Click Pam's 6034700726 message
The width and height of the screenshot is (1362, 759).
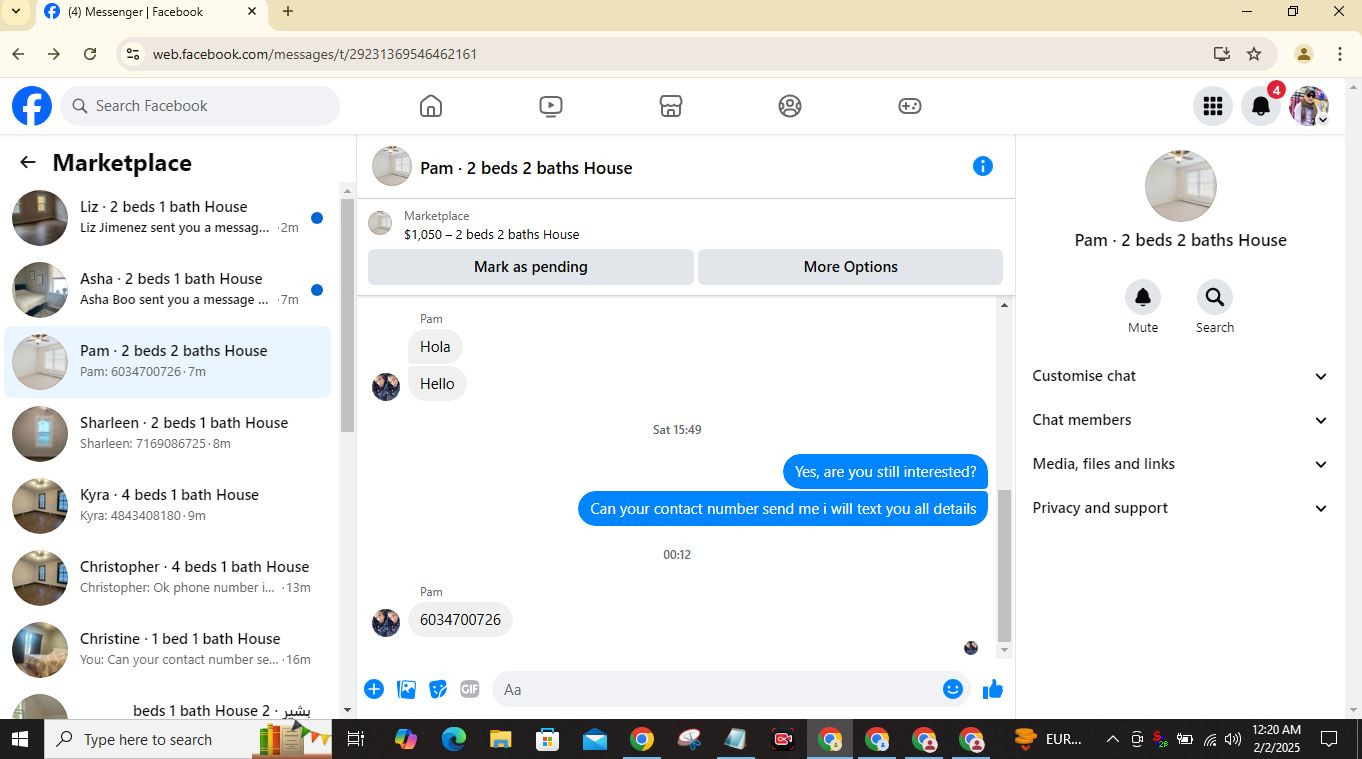tap(460, 620)
